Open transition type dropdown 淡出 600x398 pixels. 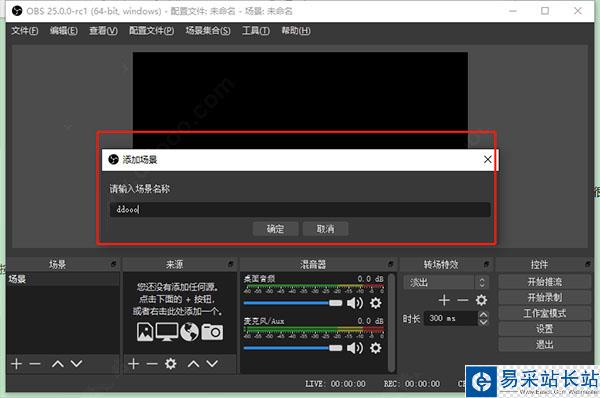coord(446,283)
